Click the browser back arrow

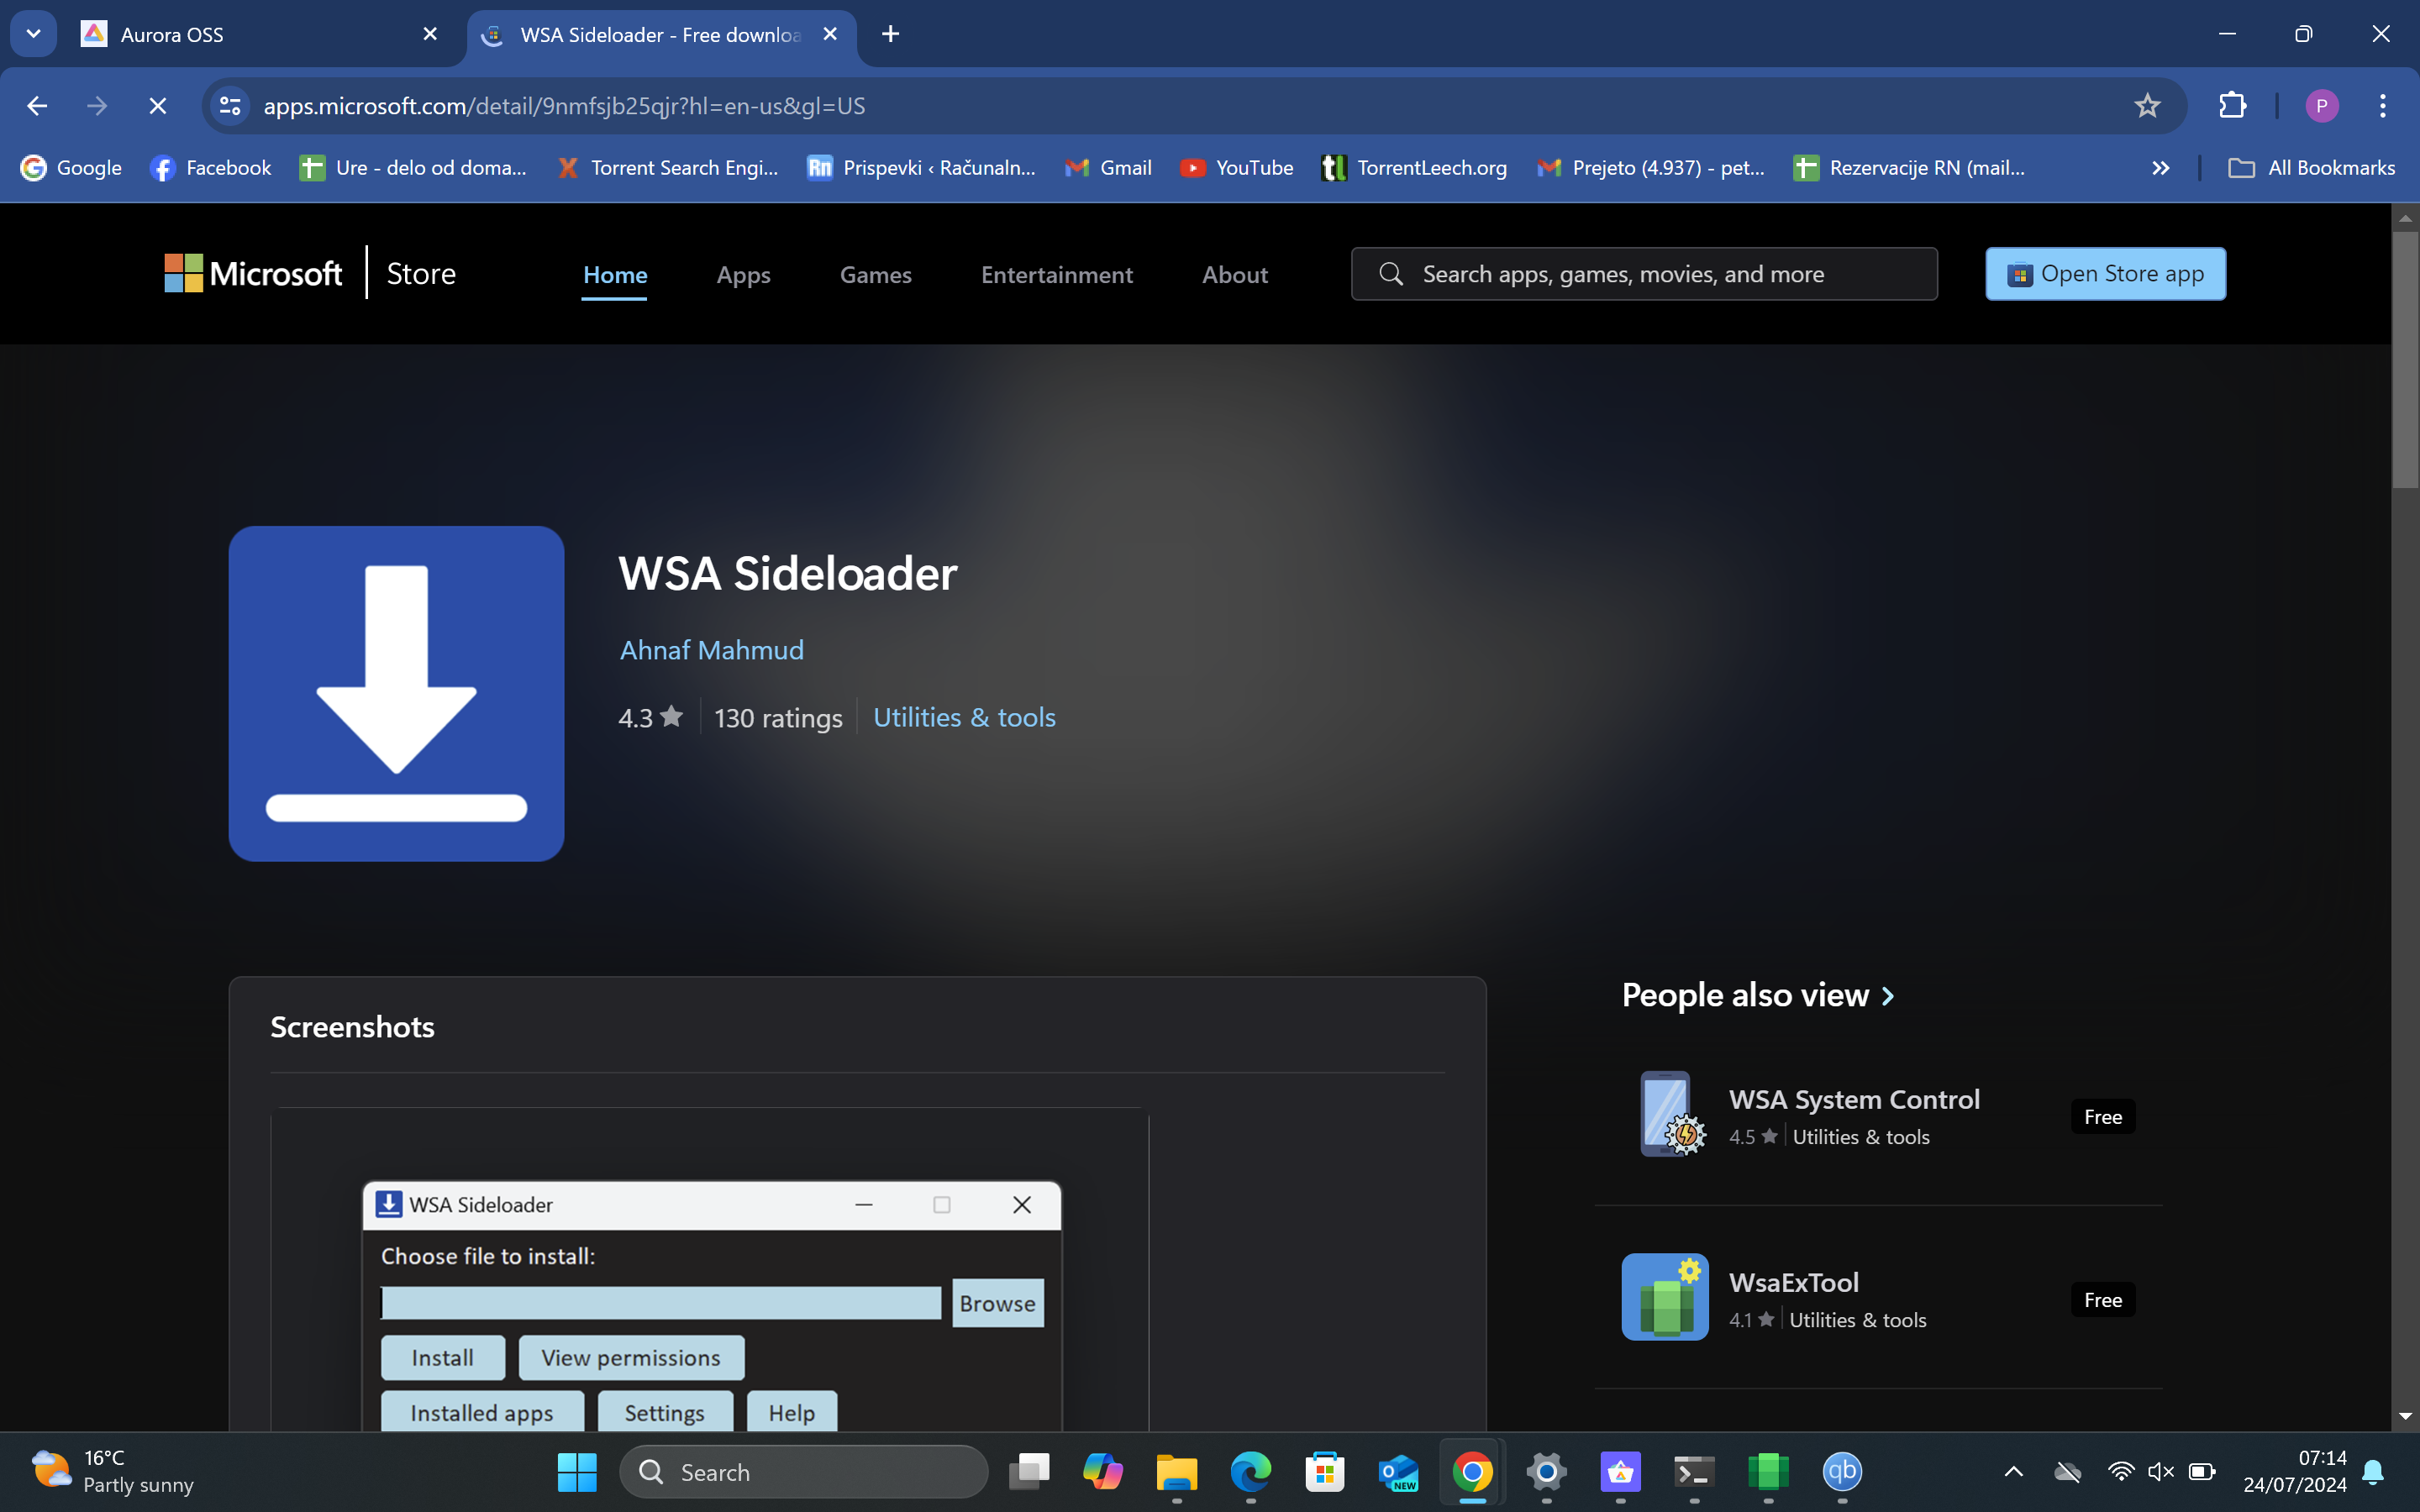coord(37,106)
